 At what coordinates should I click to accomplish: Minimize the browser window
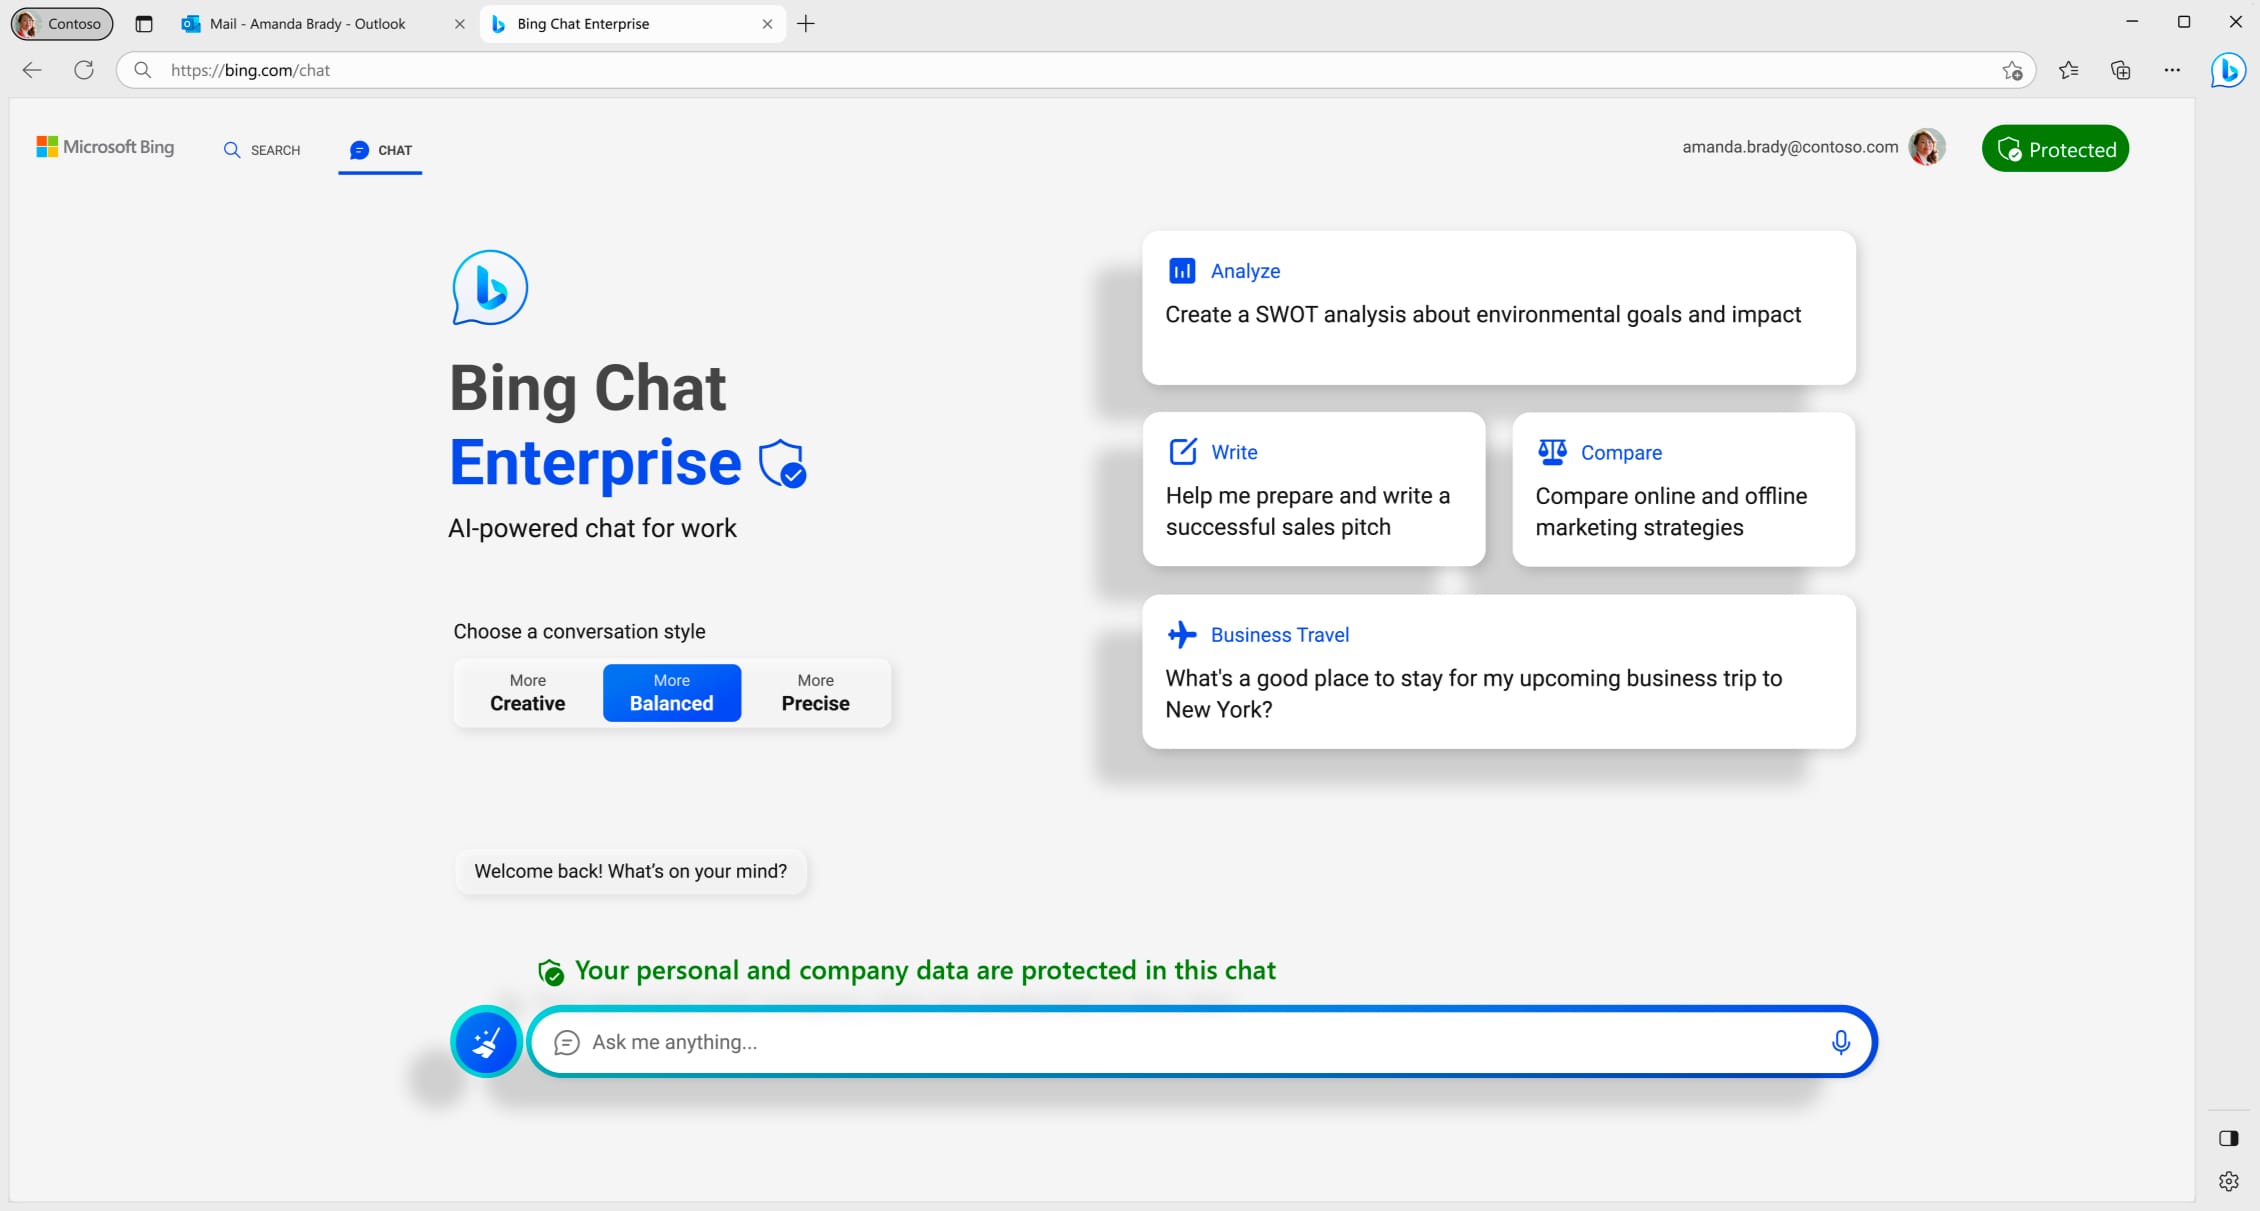[x=2132, y=22]
